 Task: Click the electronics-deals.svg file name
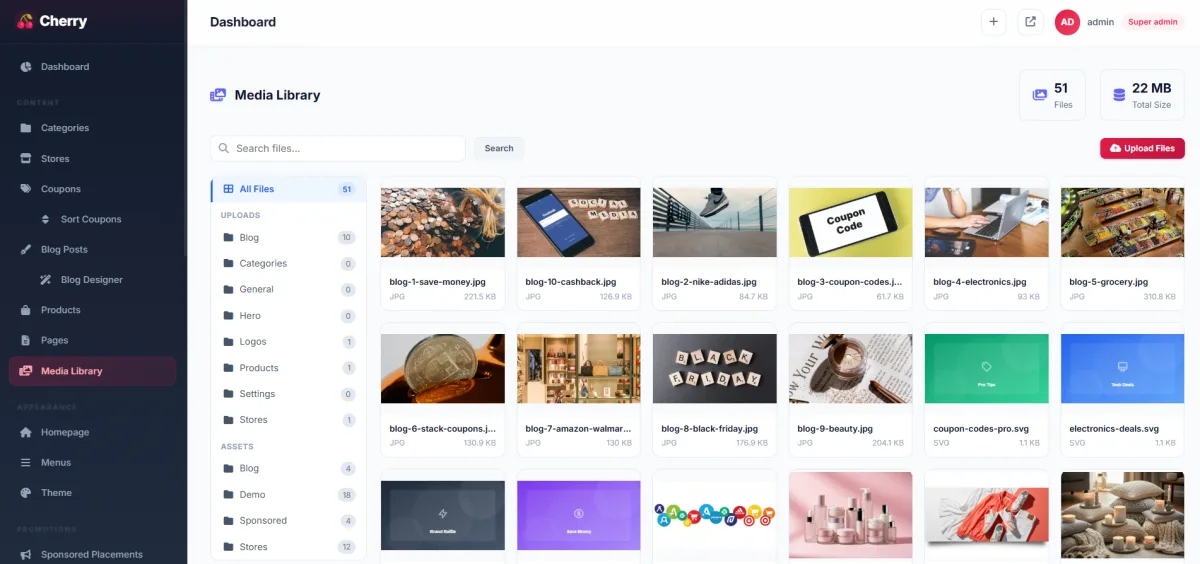tap(1114, 428)
